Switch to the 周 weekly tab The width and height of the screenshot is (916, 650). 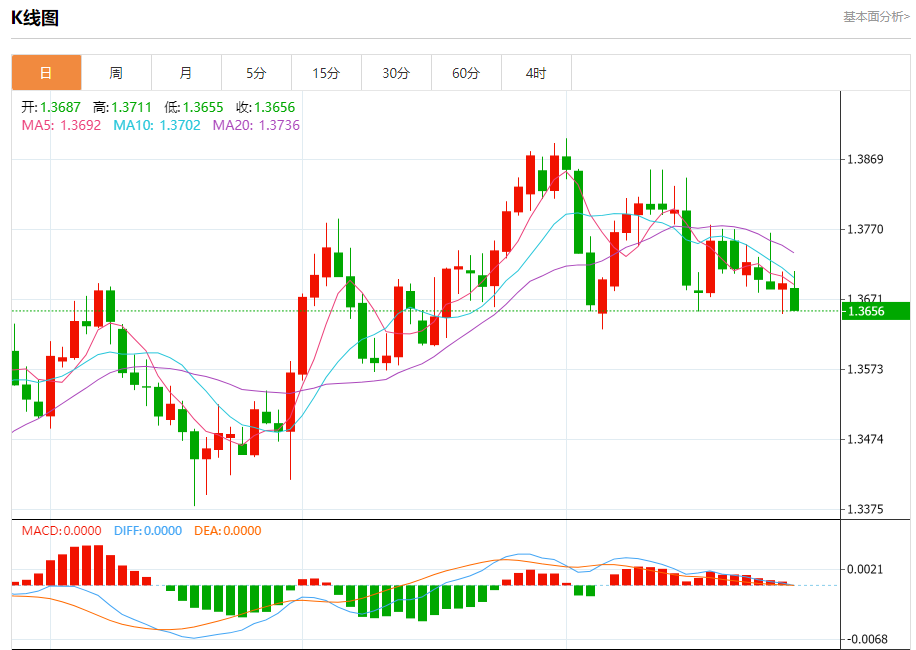point(116,73)
